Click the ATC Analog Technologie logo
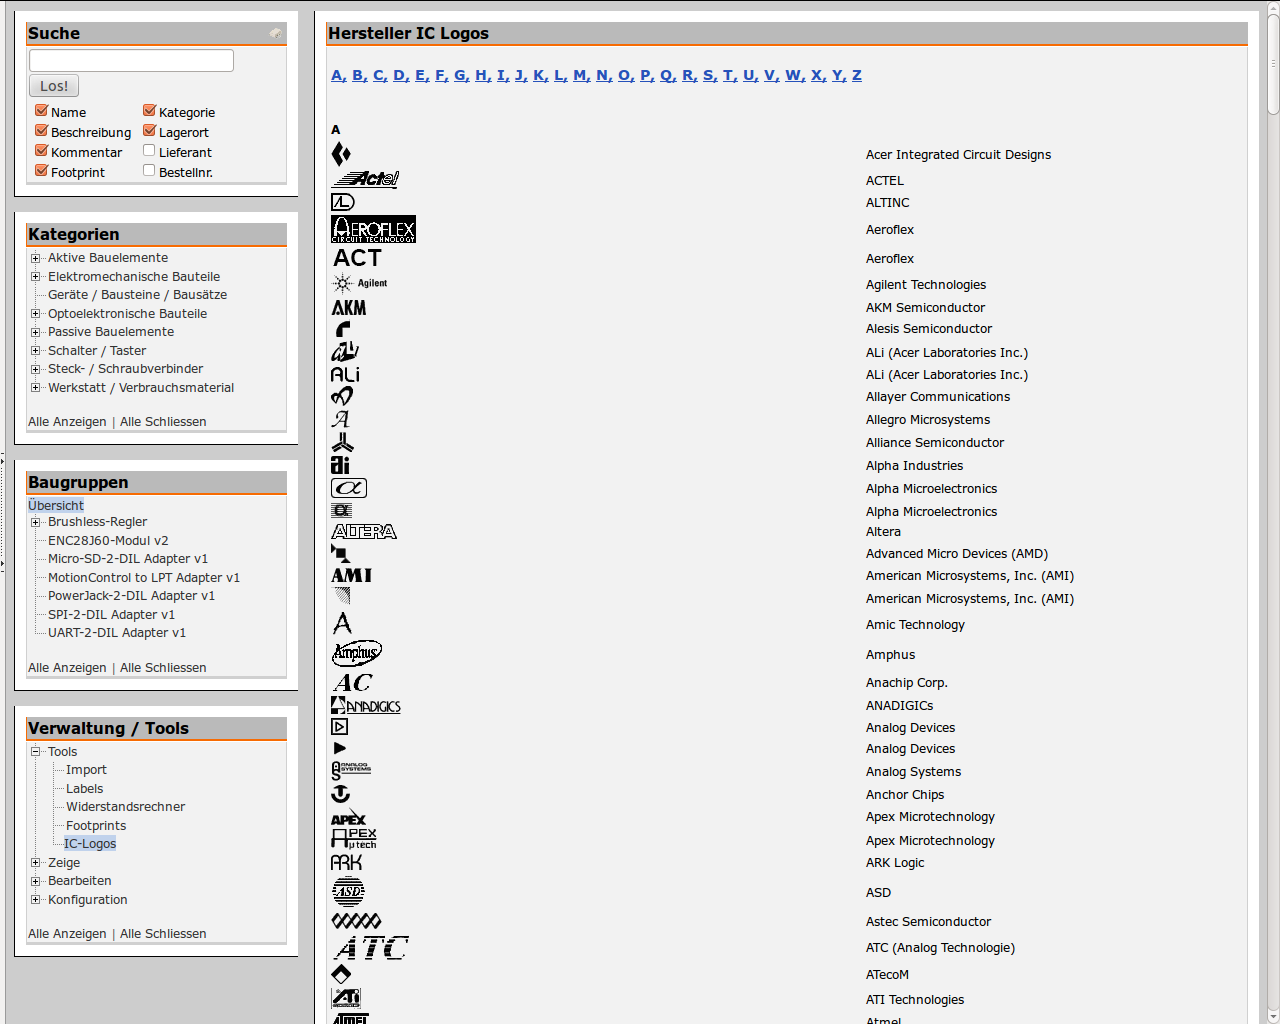Viewport: 1280px width, 1024px height. (371, 947)
